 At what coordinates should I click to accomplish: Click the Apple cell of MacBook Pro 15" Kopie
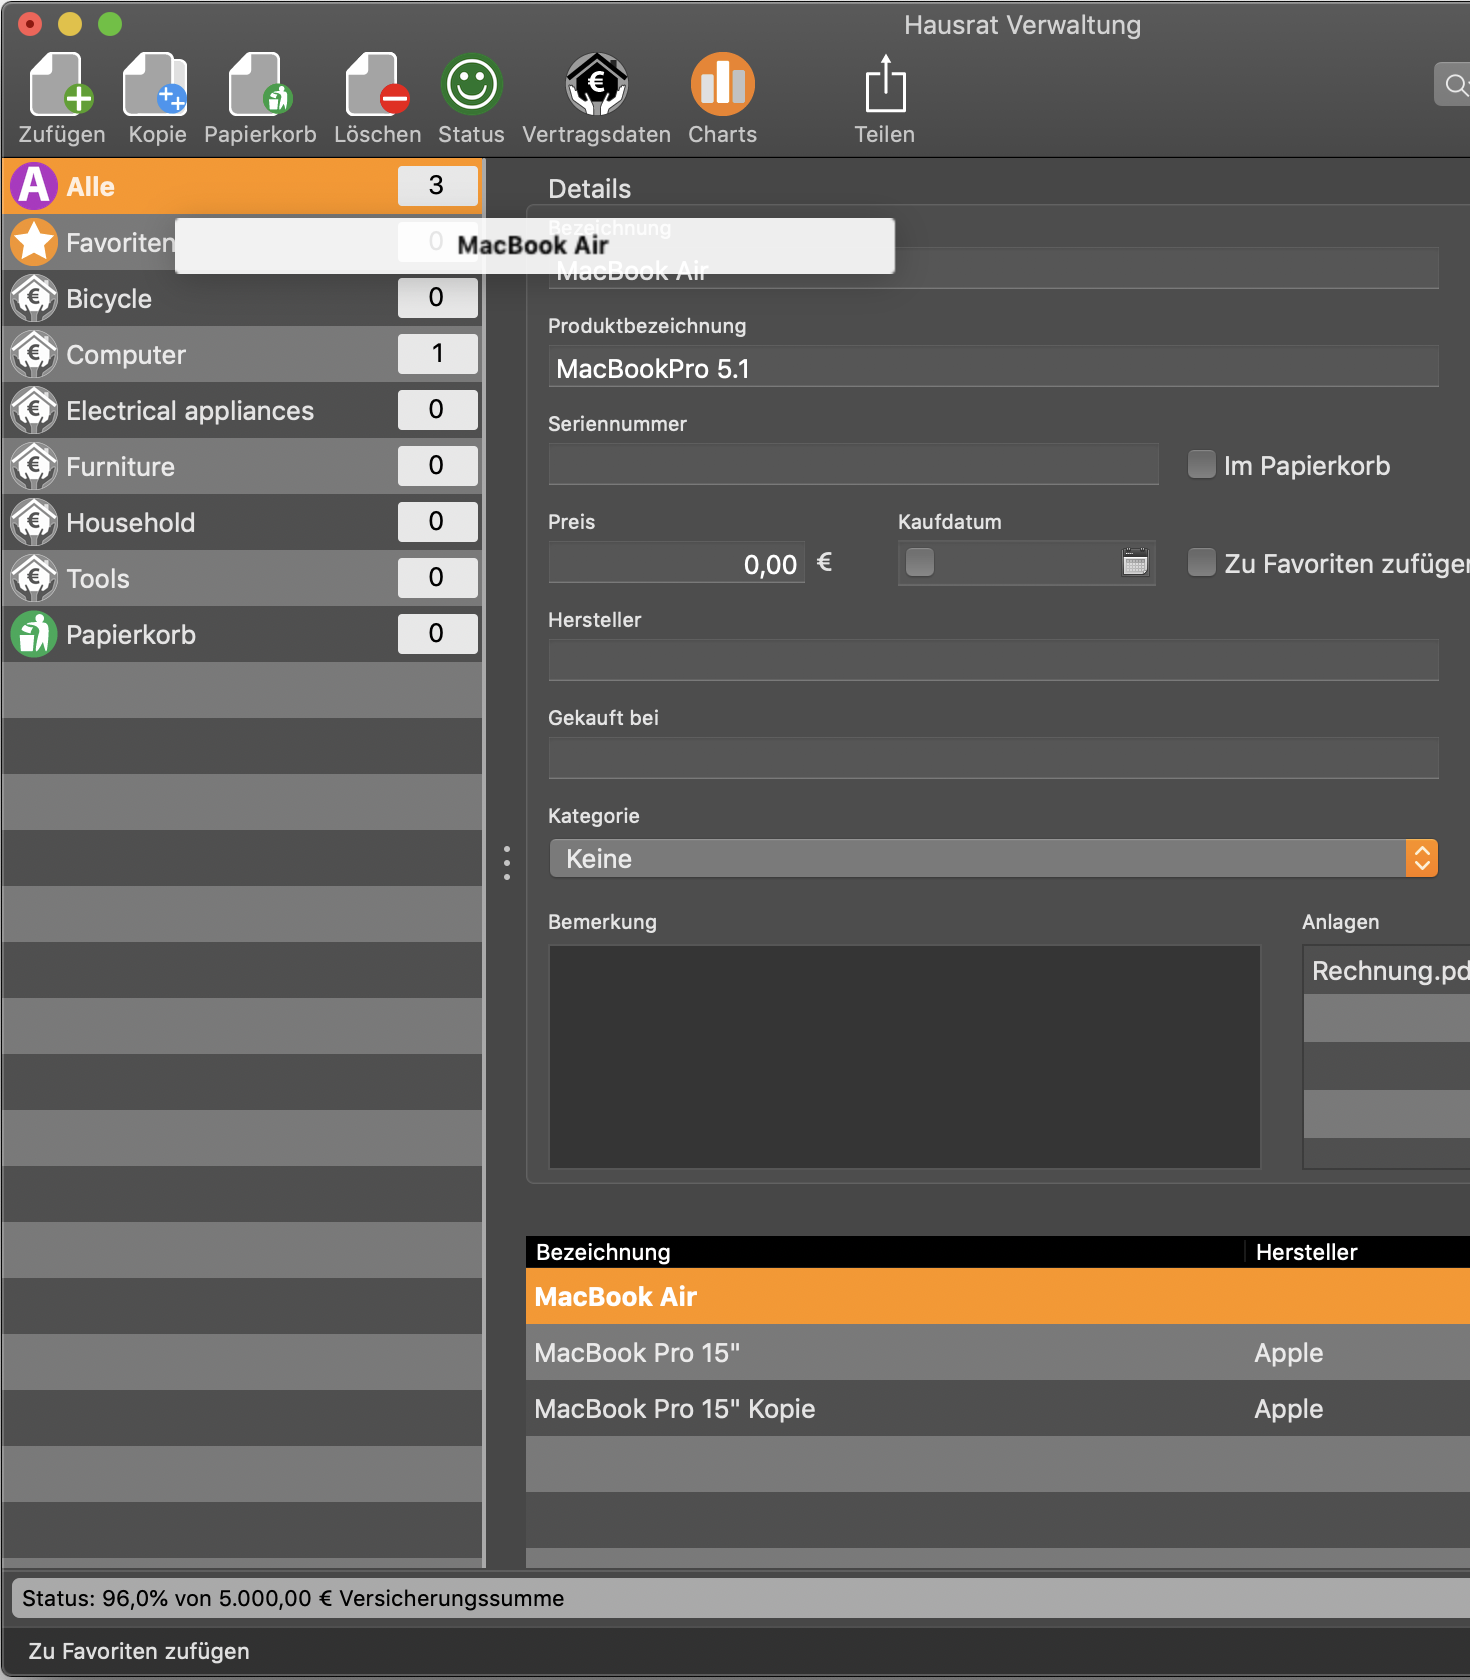coord(1288,1408)
